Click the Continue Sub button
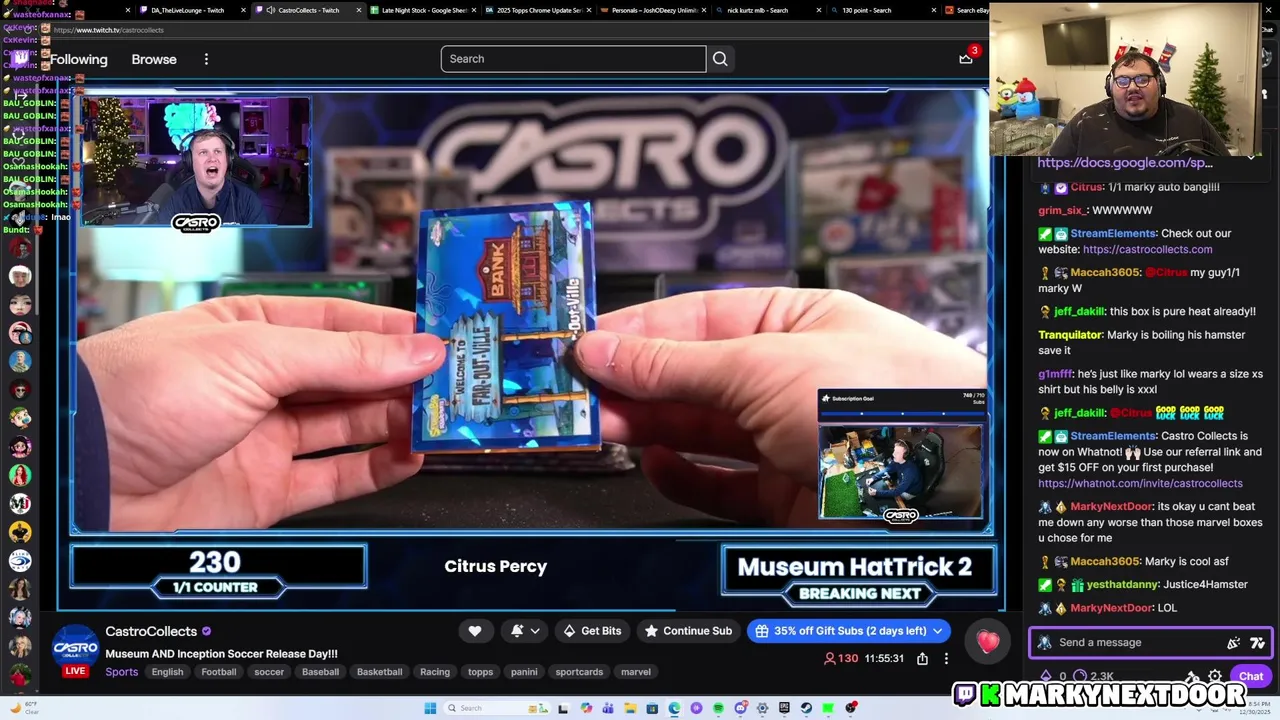 (688, 631)
